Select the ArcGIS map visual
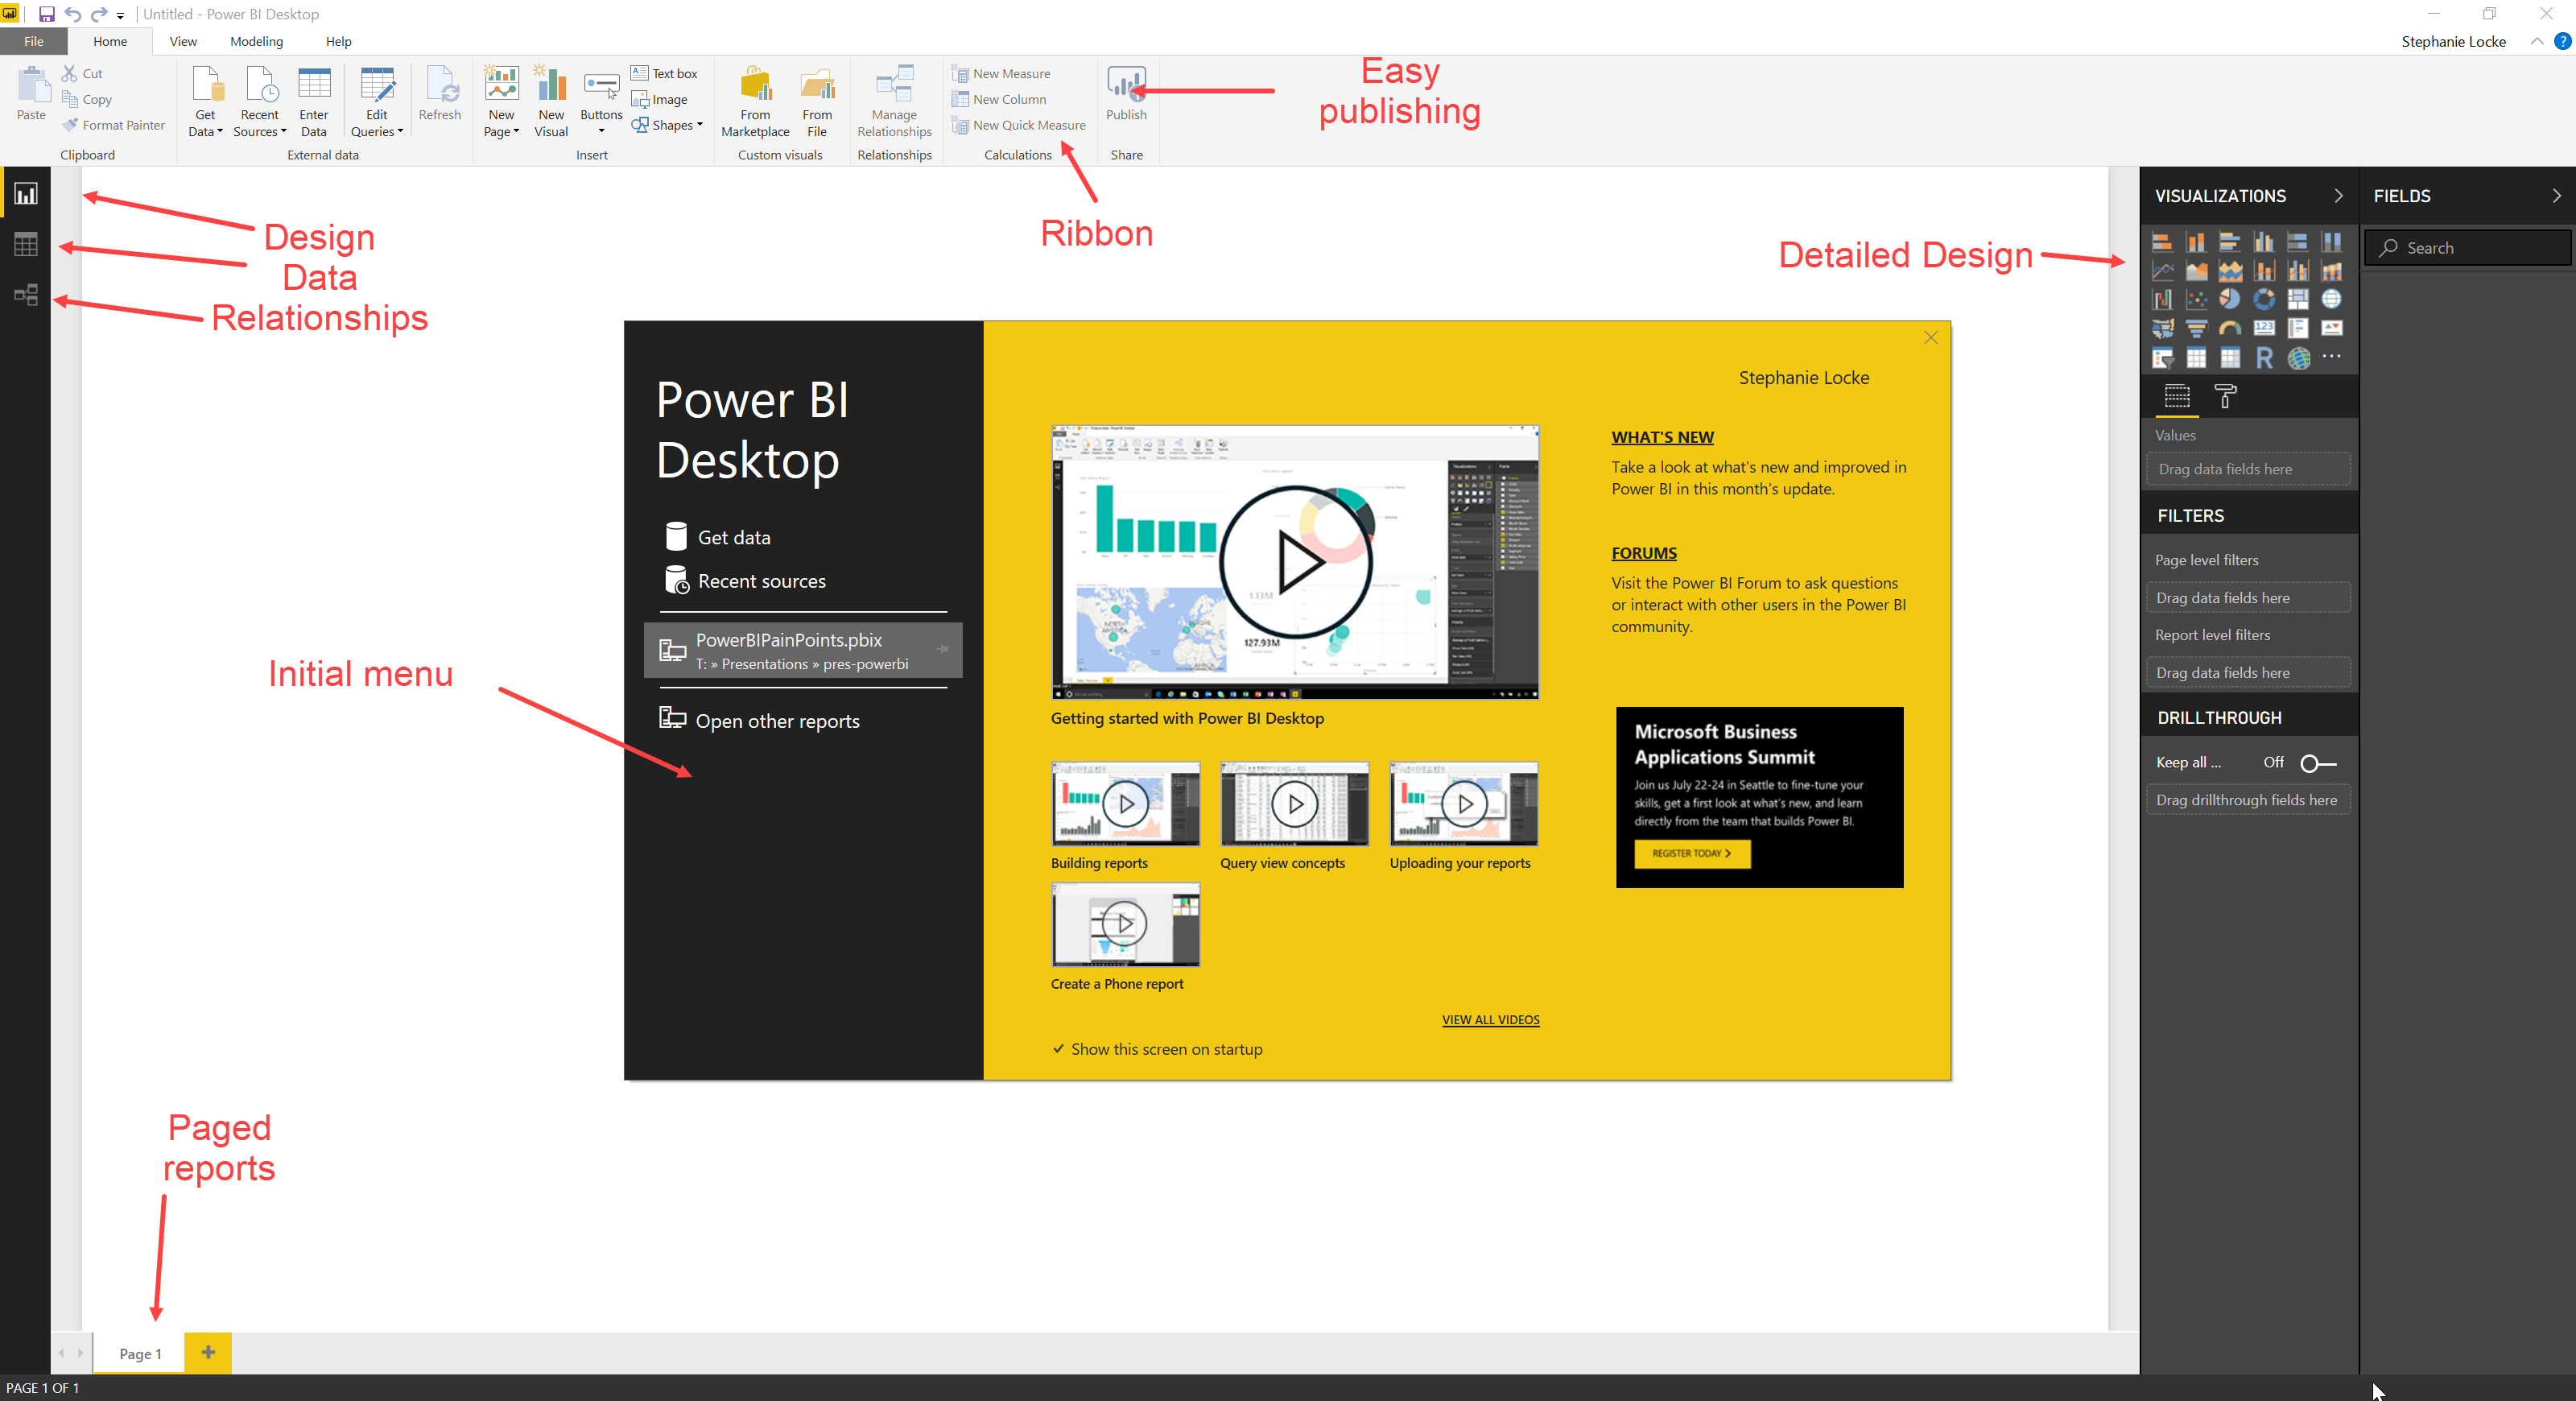This screenshot has height=1401, width=2576. [x=2298, y=358]
